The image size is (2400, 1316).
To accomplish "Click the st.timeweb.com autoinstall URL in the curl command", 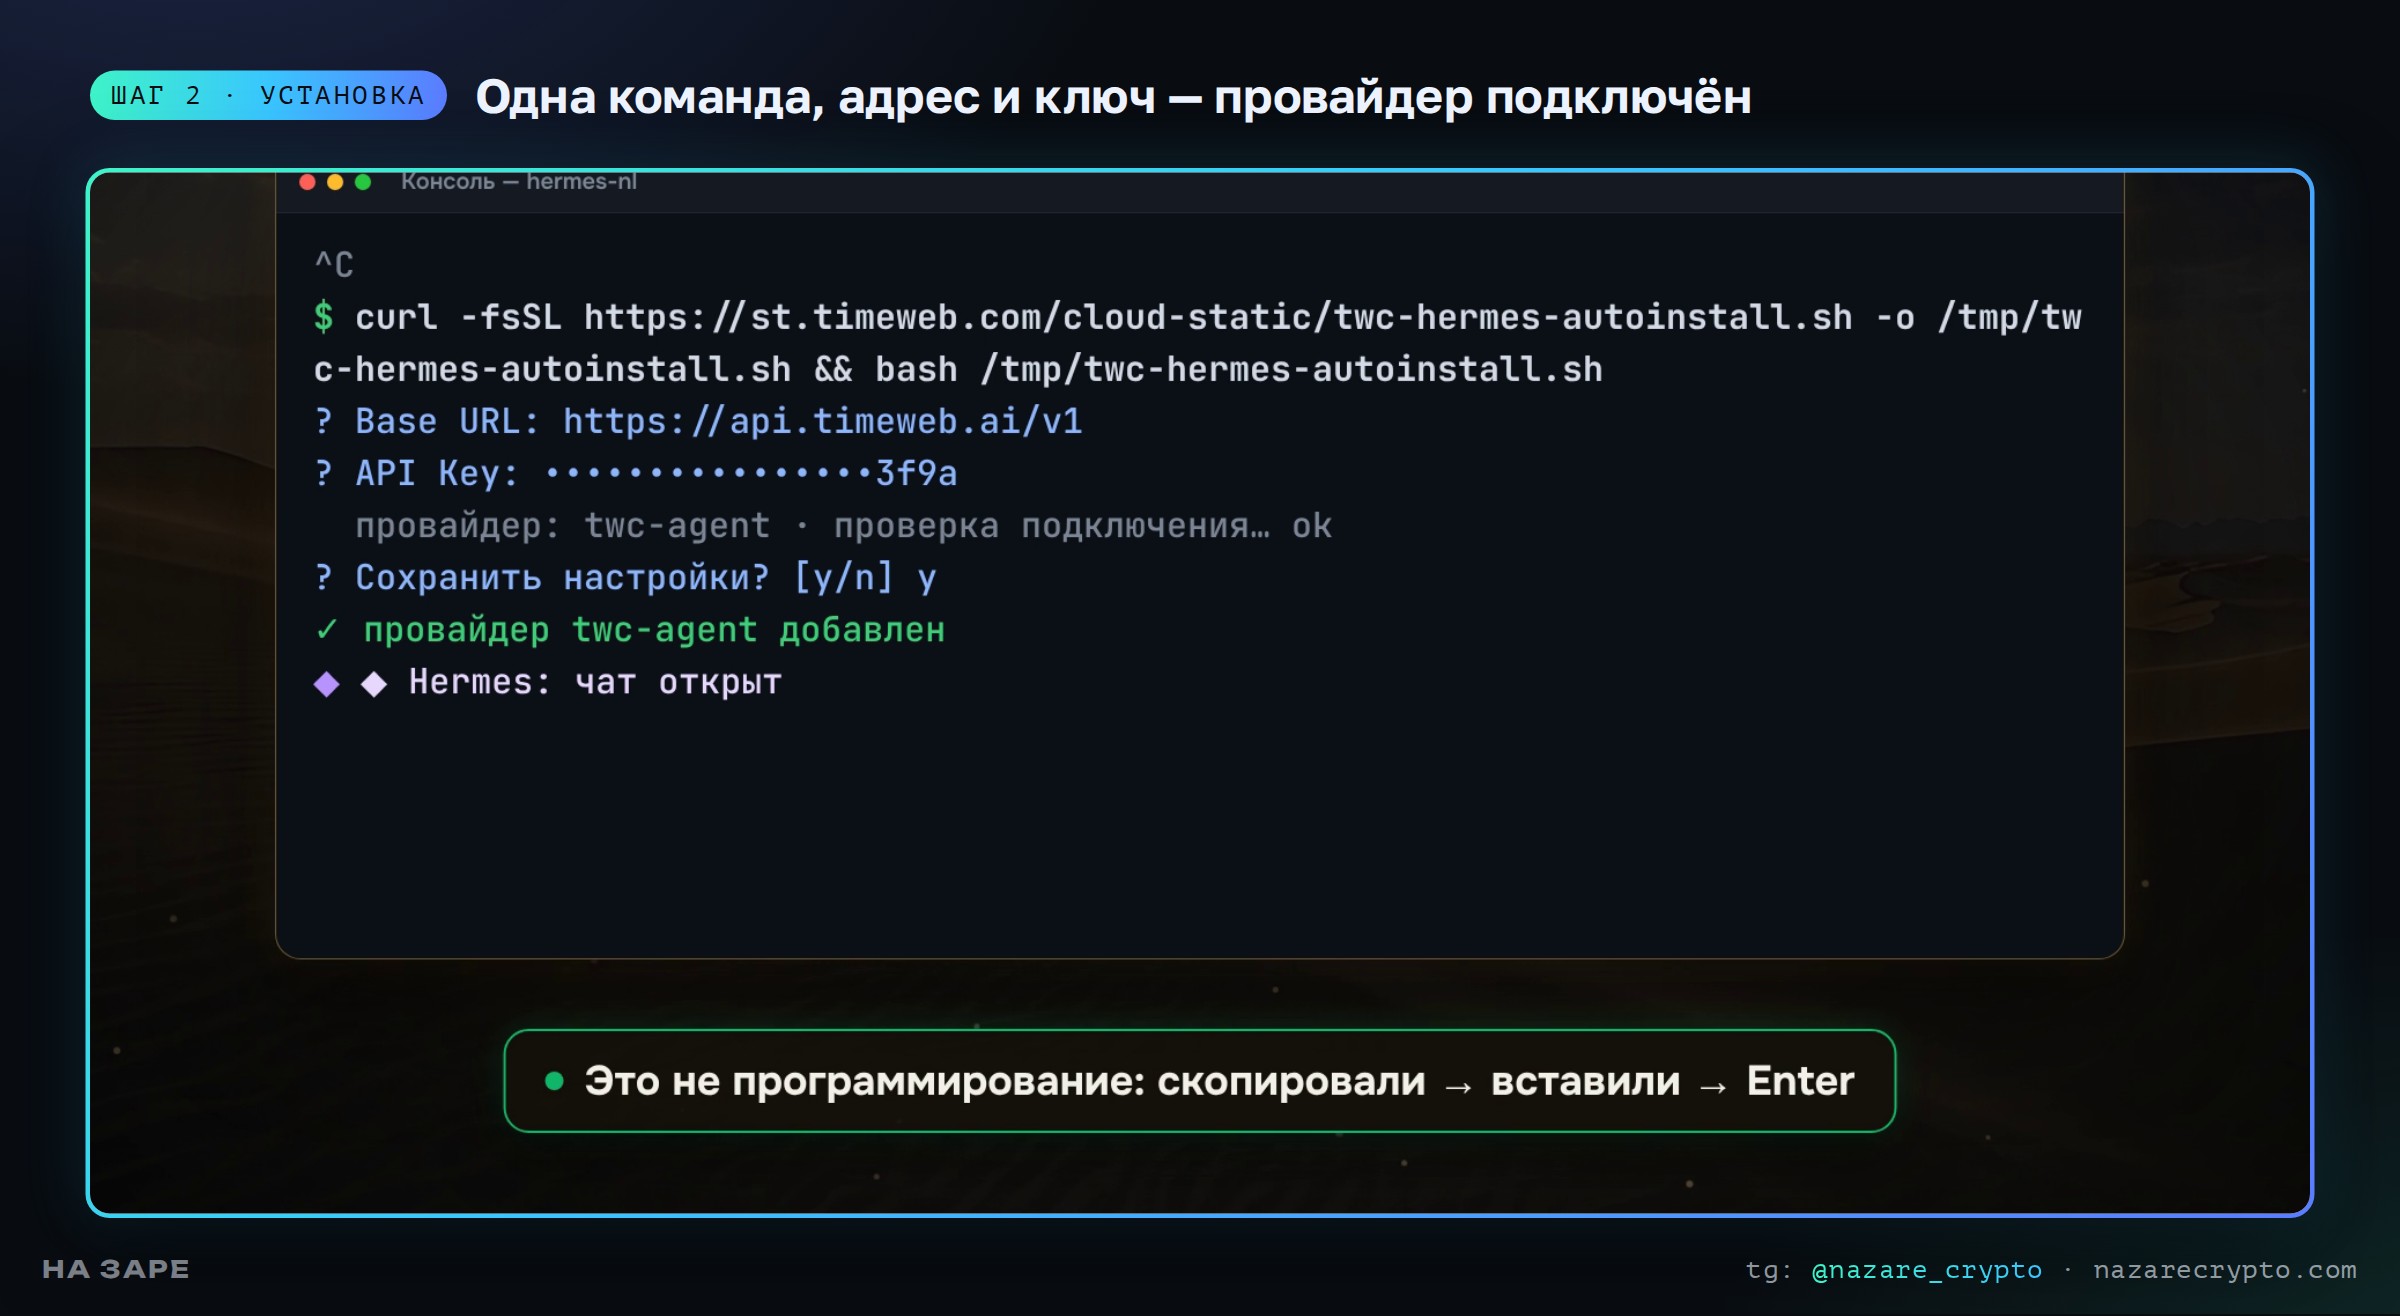I will coord(1218,317).
